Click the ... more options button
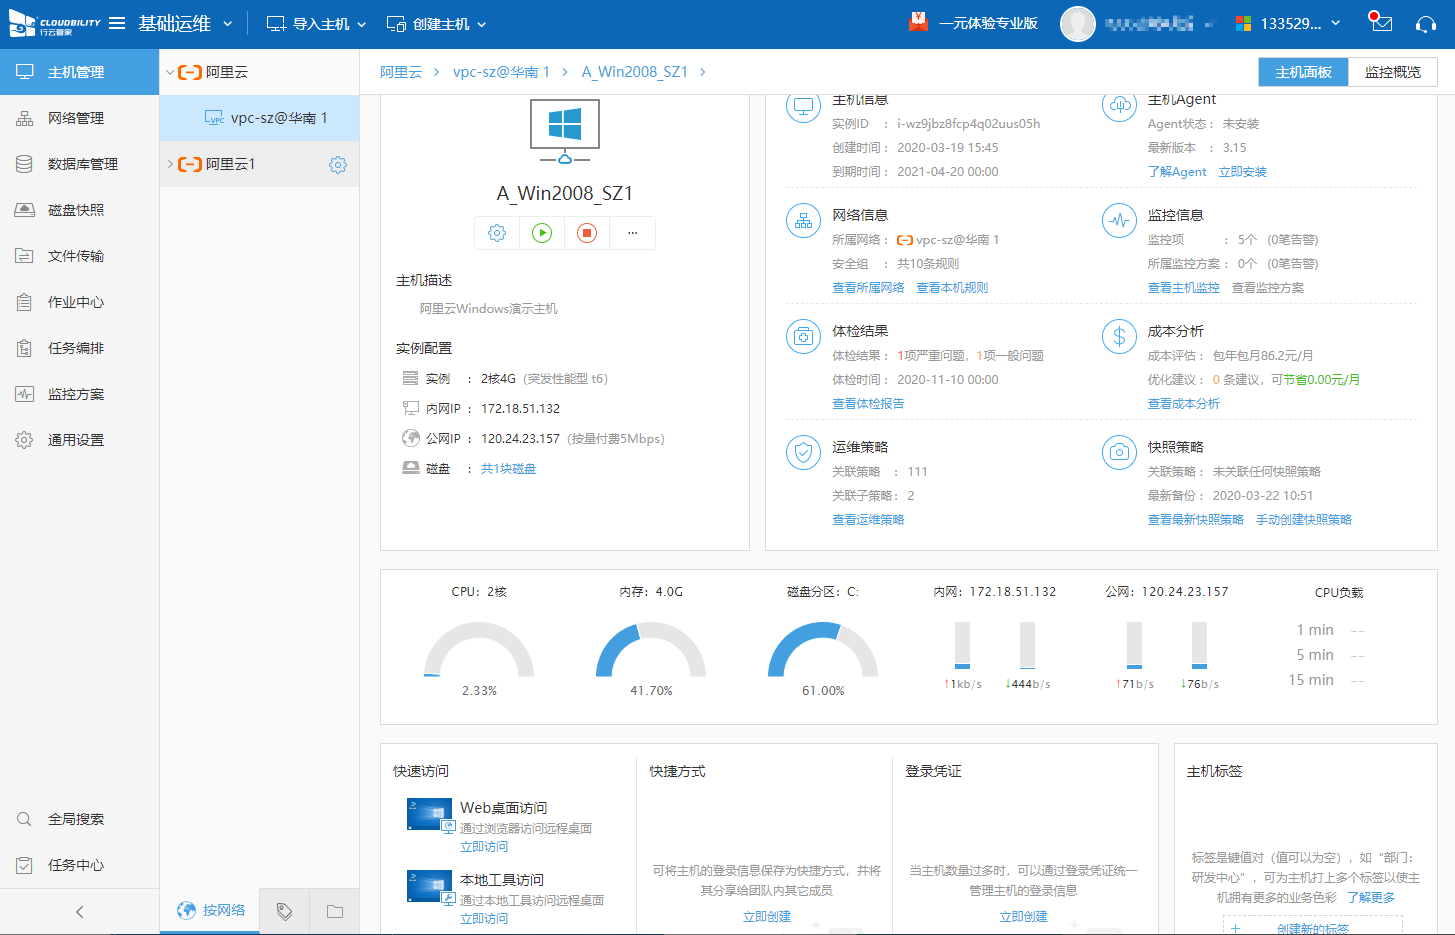 [x=632, y=232]
